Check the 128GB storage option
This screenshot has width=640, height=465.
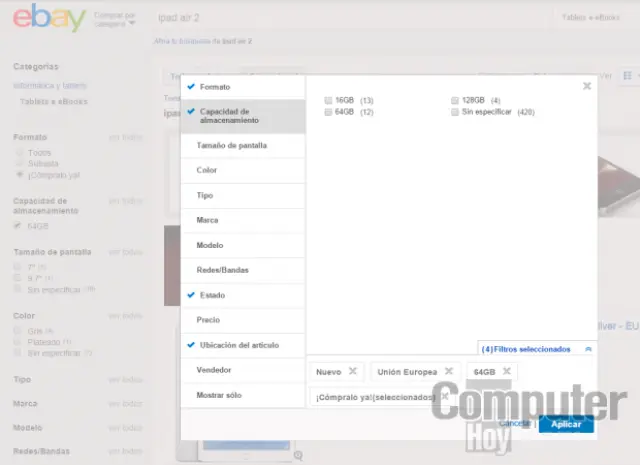(455, 101)
